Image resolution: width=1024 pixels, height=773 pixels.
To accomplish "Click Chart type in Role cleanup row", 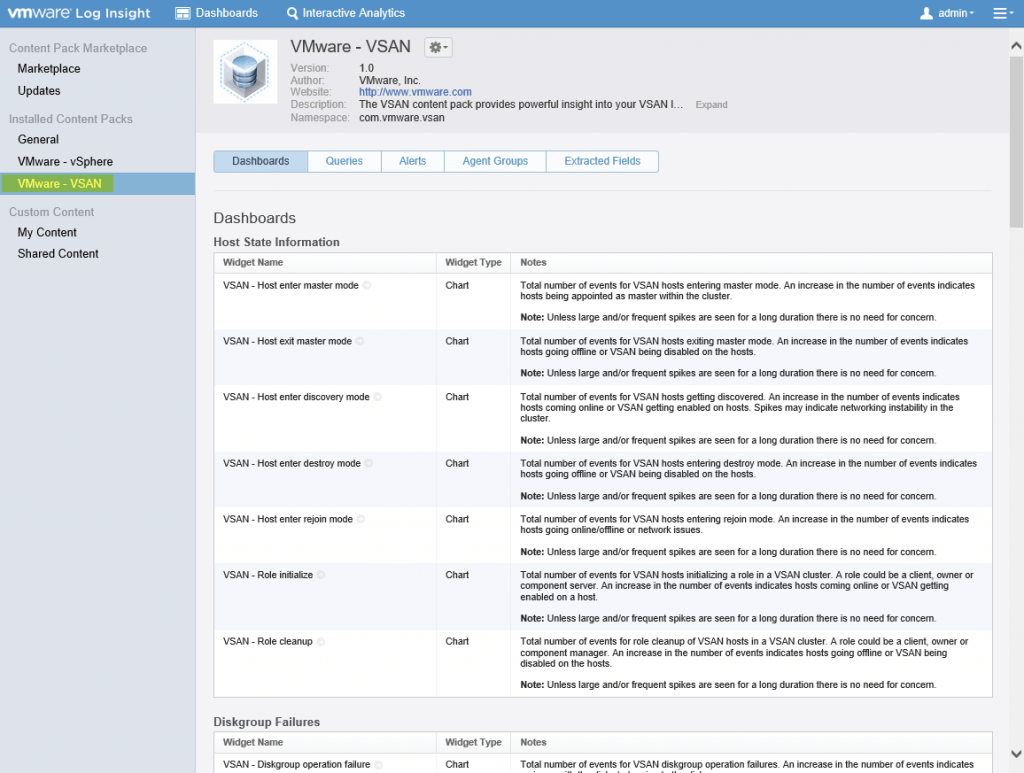I will click(457, 642).
